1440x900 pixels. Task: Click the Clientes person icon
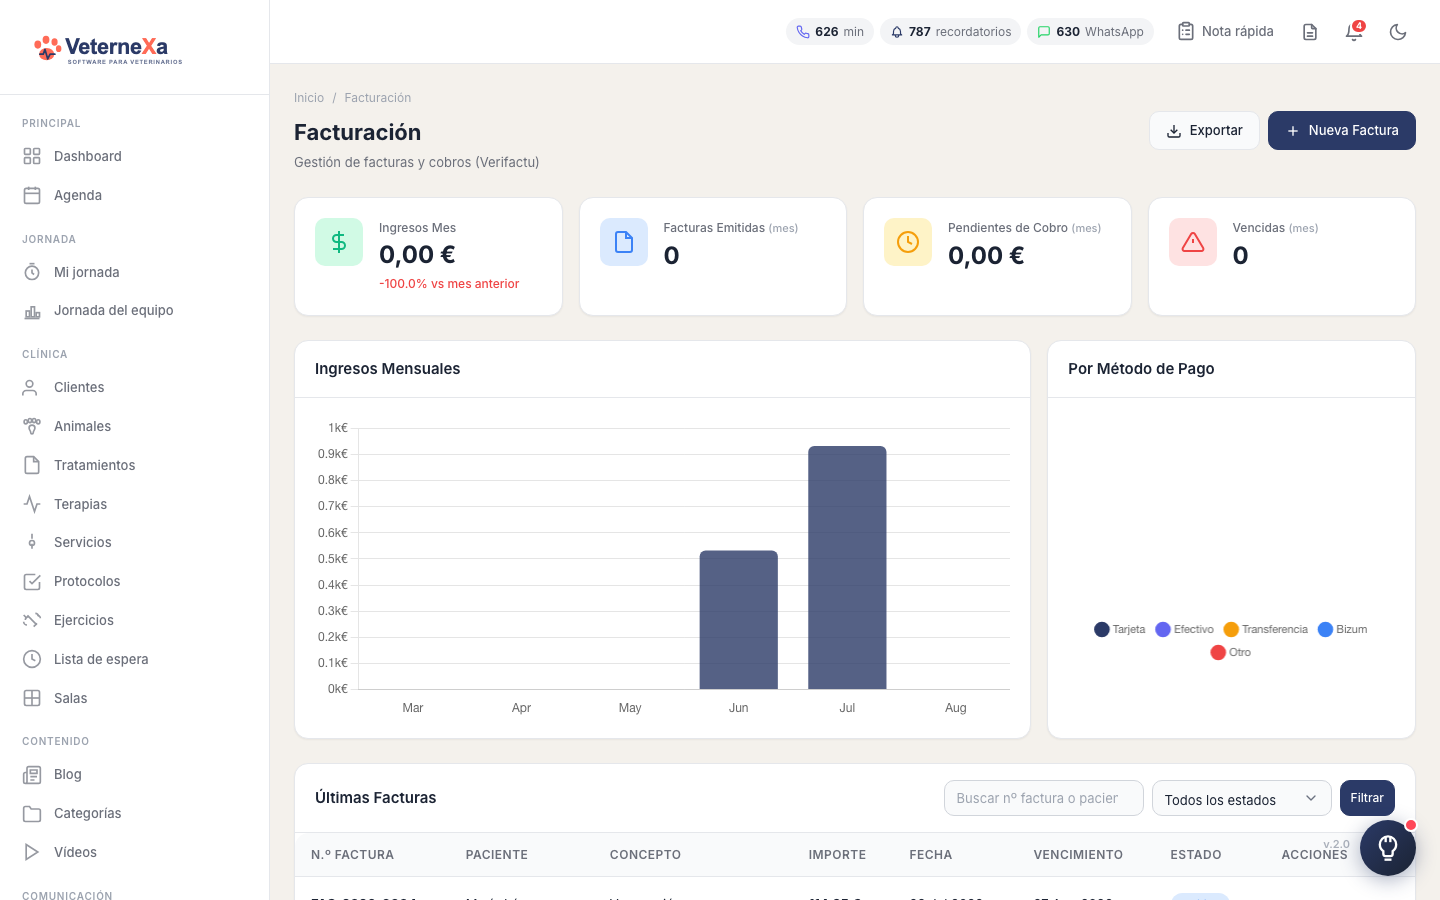32,387
